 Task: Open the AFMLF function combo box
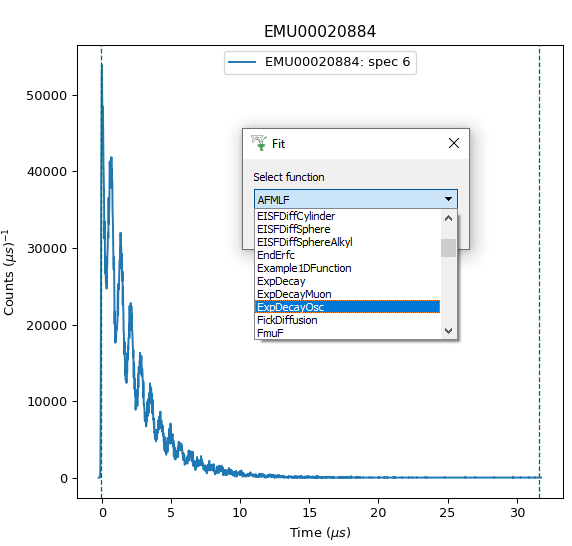click(356, 199)
